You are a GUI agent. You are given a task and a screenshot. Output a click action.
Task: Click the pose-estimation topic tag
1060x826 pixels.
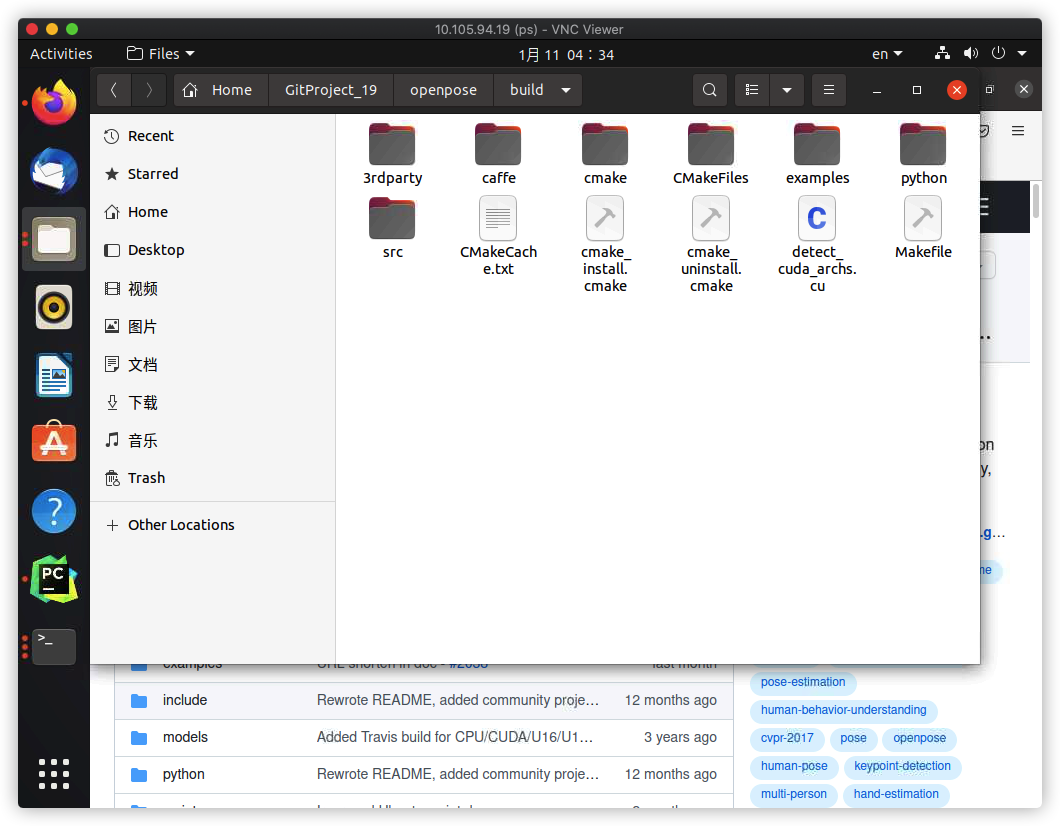802,682
